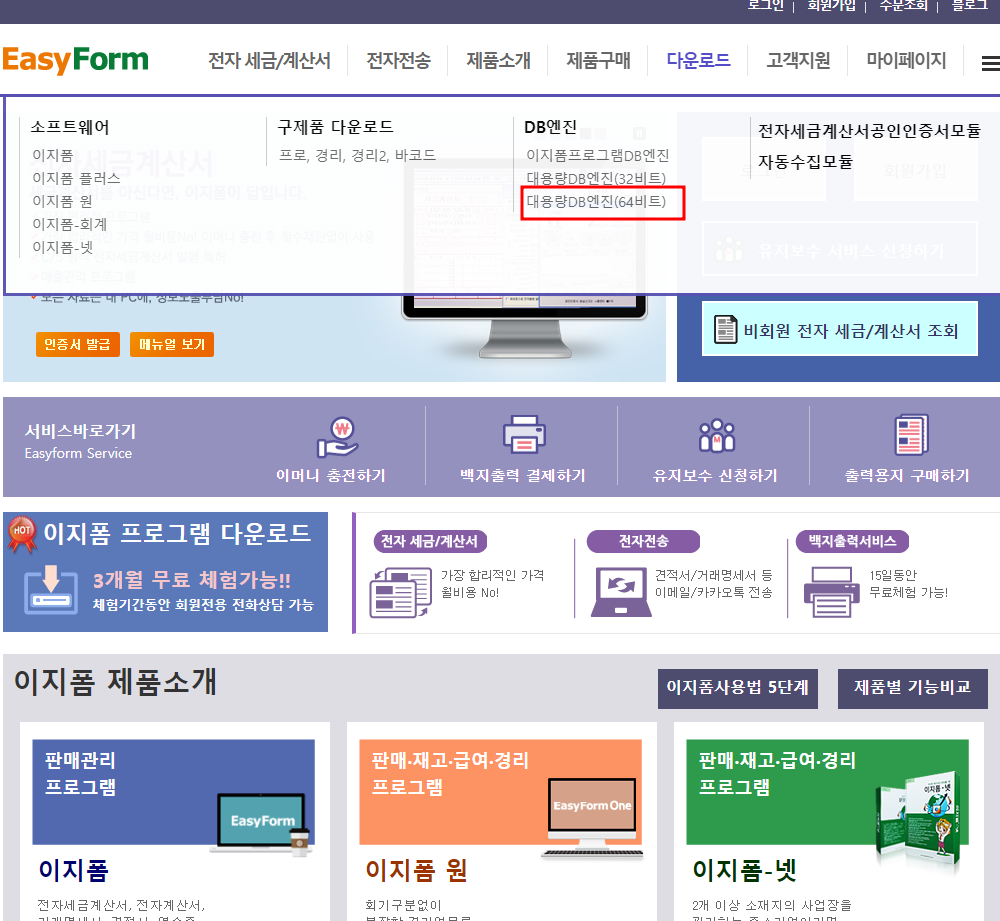Click the 백지출력서비스 printer icon

830,593
